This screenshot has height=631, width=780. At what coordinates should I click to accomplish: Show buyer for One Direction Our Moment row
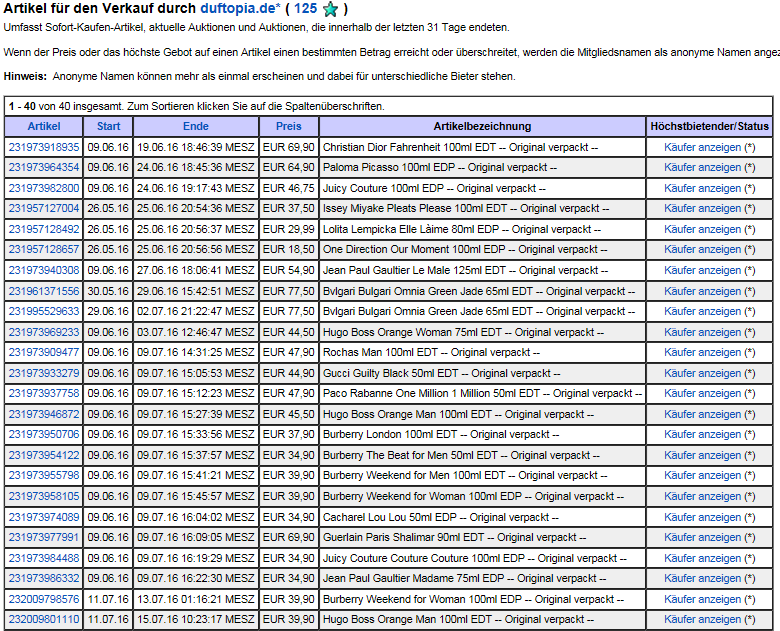tap(702, 249)
